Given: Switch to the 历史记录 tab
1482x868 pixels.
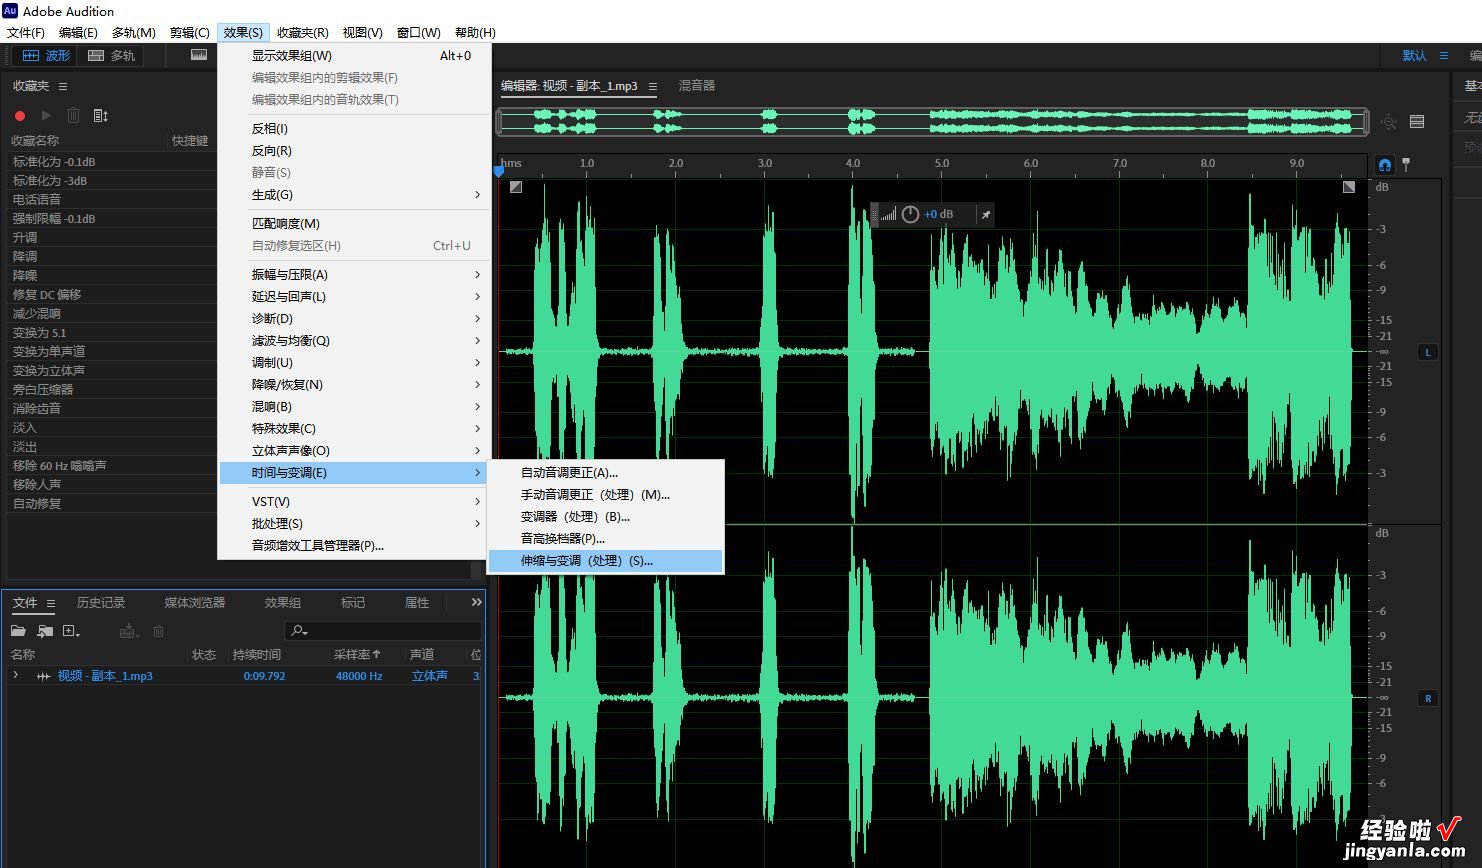Looking at the screenshot, I should (x=101, y=603).
